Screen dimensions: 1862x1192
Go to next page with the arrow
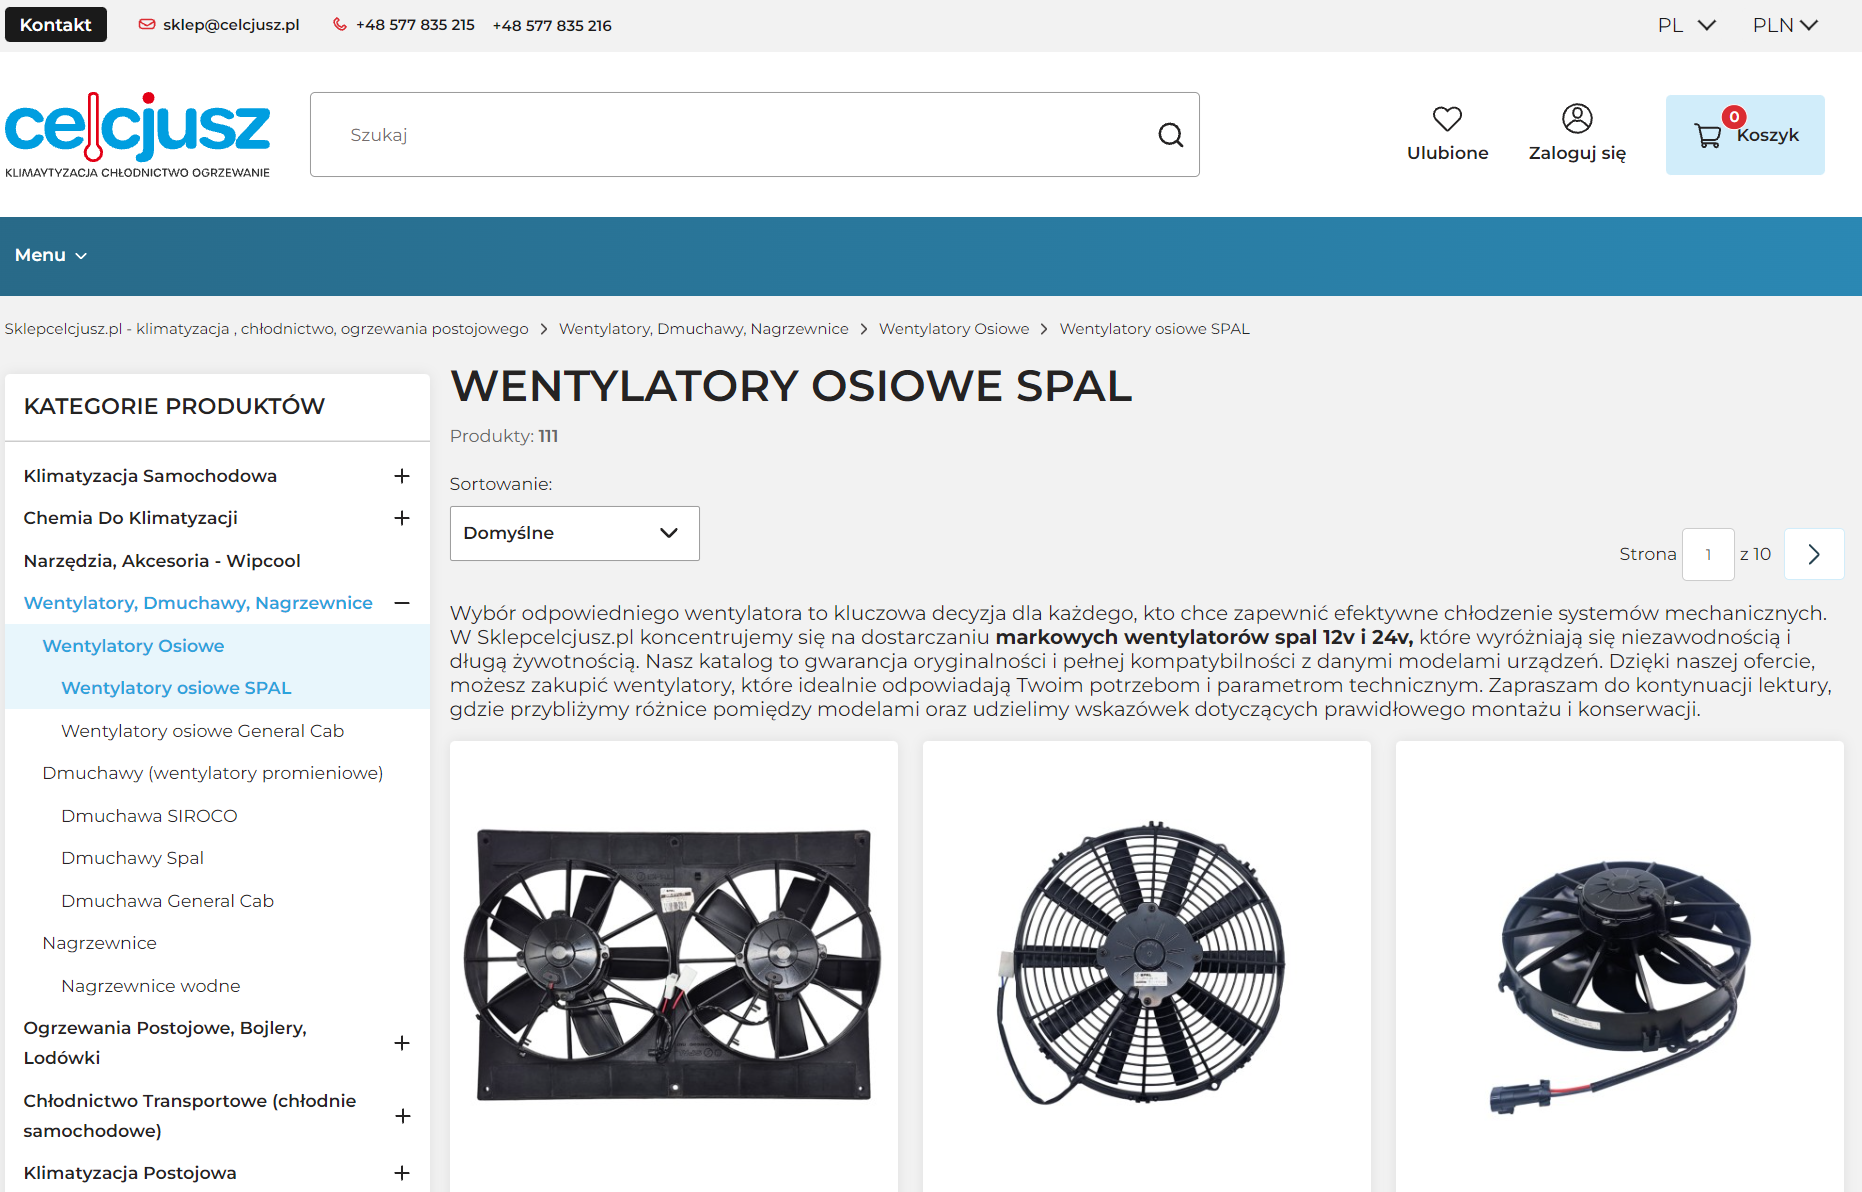pos(1814,554)
